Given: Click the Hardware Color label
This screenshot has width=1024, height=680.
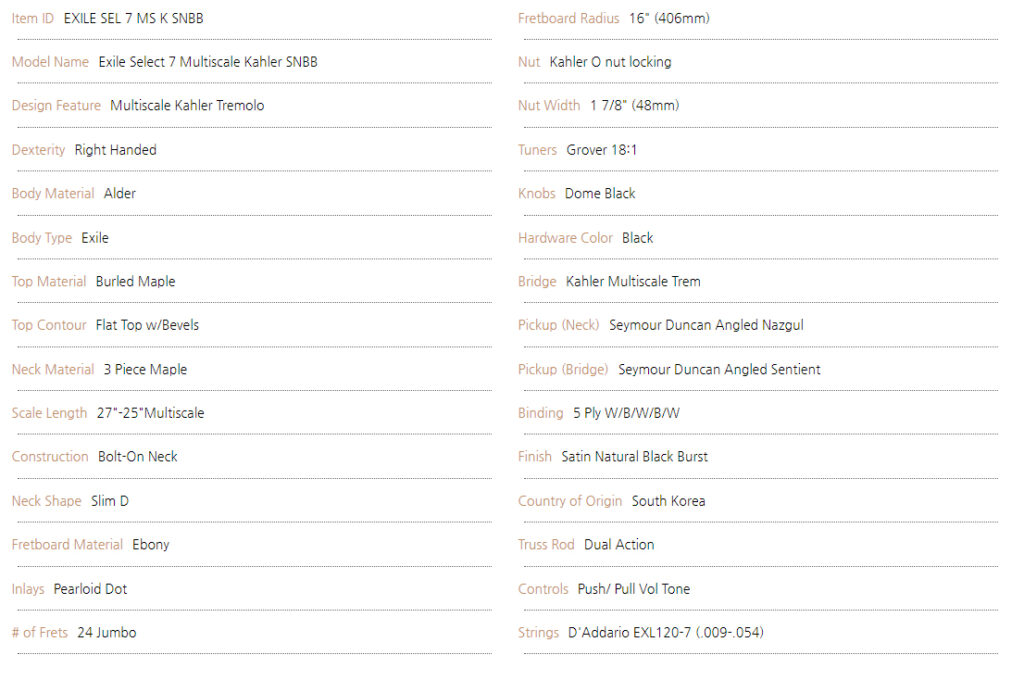Looking at the screenshot, I should coord(565,238).
